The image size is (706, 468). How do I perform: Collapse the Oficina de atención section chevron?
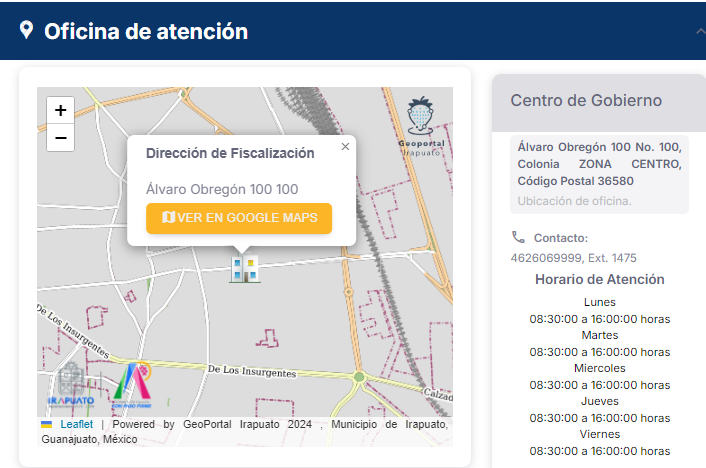pyautogui.click(x=700, y=32)
